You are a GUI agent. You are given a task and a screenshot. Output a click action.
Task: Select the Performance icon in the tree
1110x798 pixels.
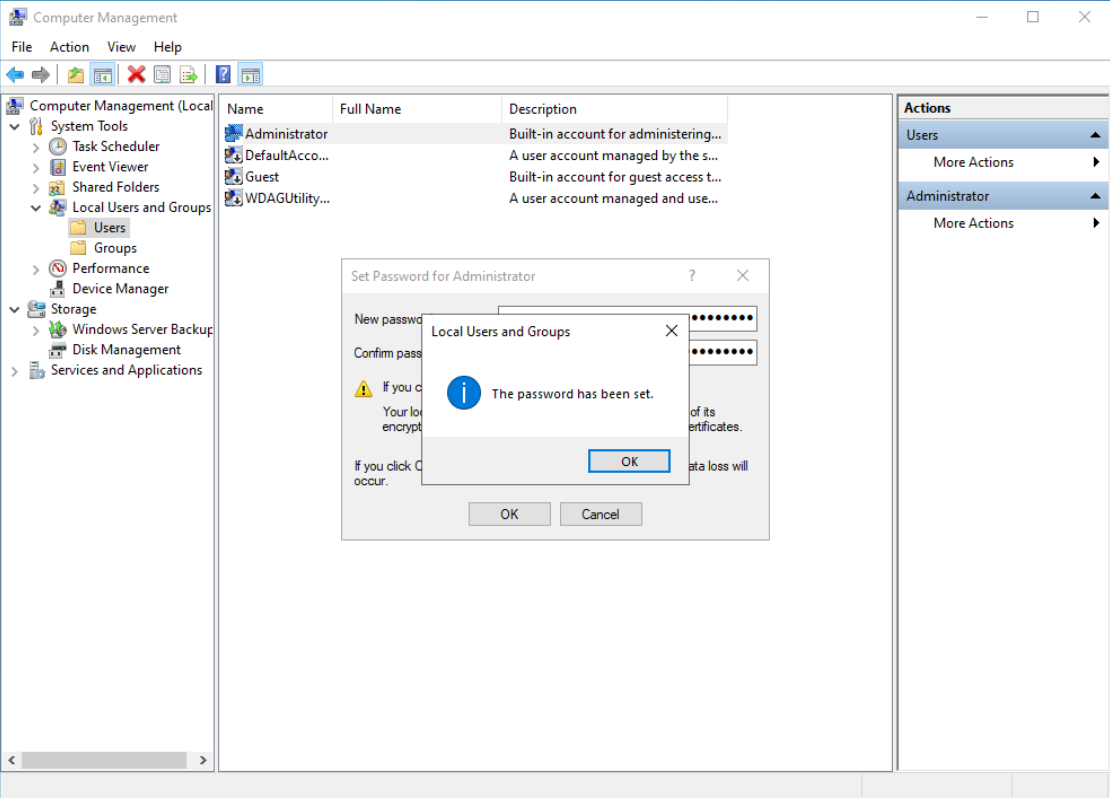click(58, 268)
